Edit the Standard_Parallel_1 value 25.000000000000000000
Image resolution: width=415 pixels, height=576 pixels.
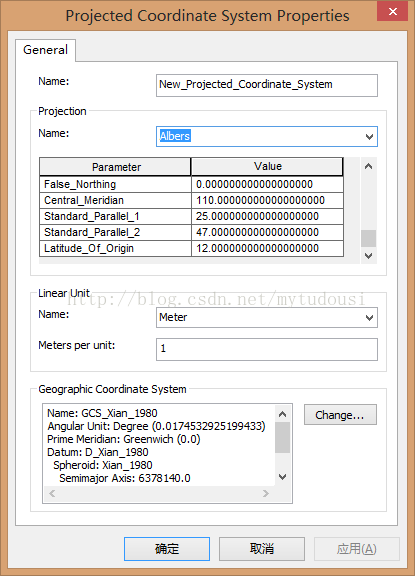click(x=267, y=216)
